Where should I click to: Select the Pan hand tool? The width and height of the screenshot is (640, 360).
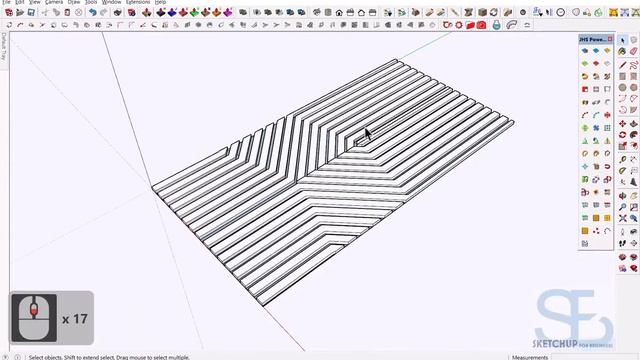633,196
